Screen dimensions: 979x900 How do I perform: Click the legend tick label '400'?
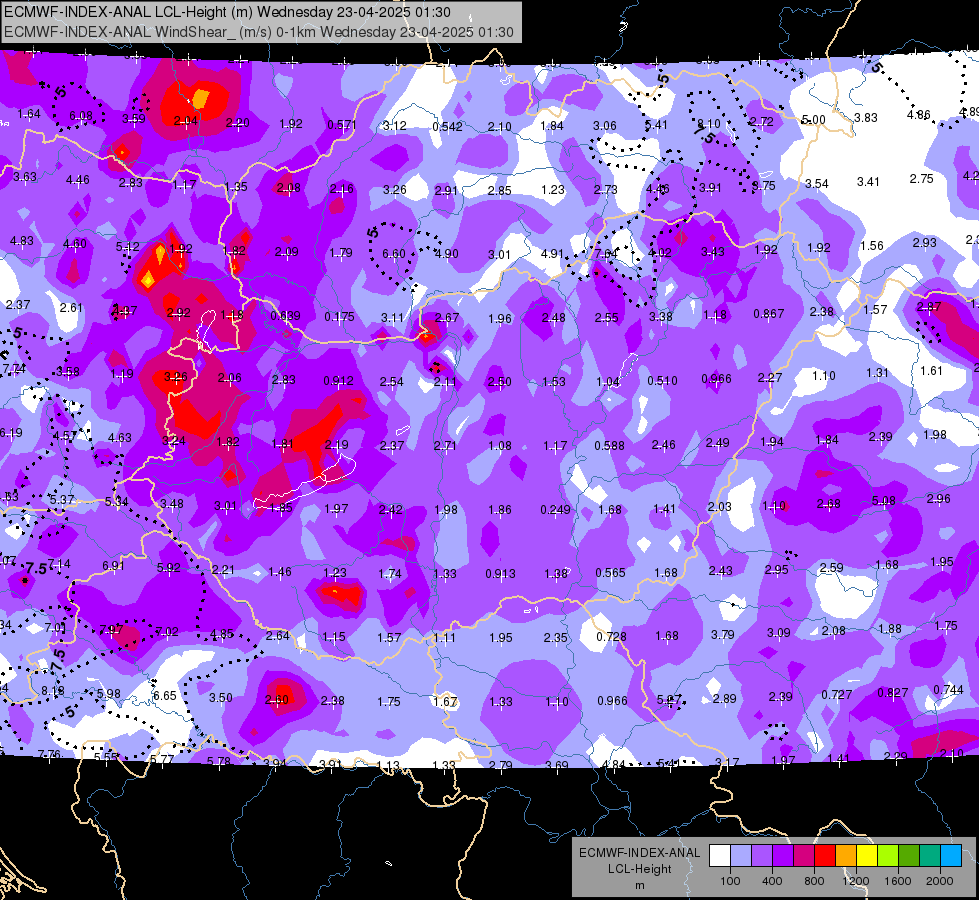[x=772, y=881]
